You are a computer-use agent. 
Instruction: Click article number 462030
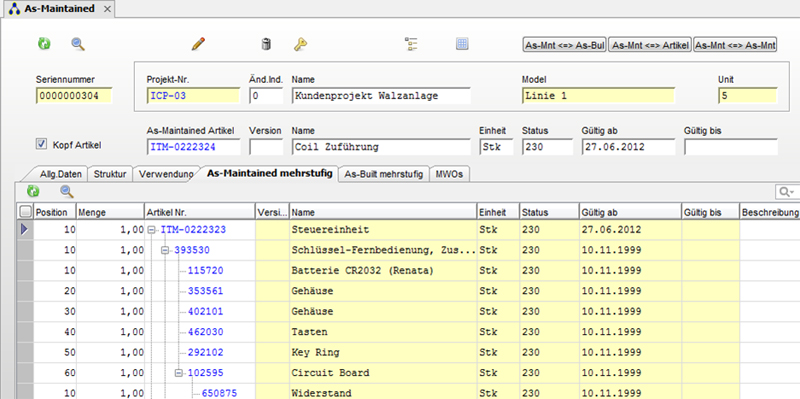point(206,332)
